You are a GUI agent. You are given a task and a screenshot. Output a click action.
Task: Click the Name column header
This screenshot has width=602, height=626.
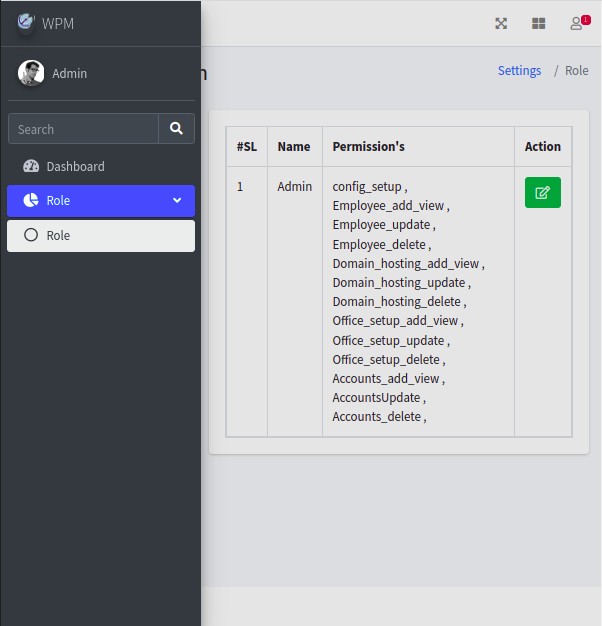tap(294, 147)
